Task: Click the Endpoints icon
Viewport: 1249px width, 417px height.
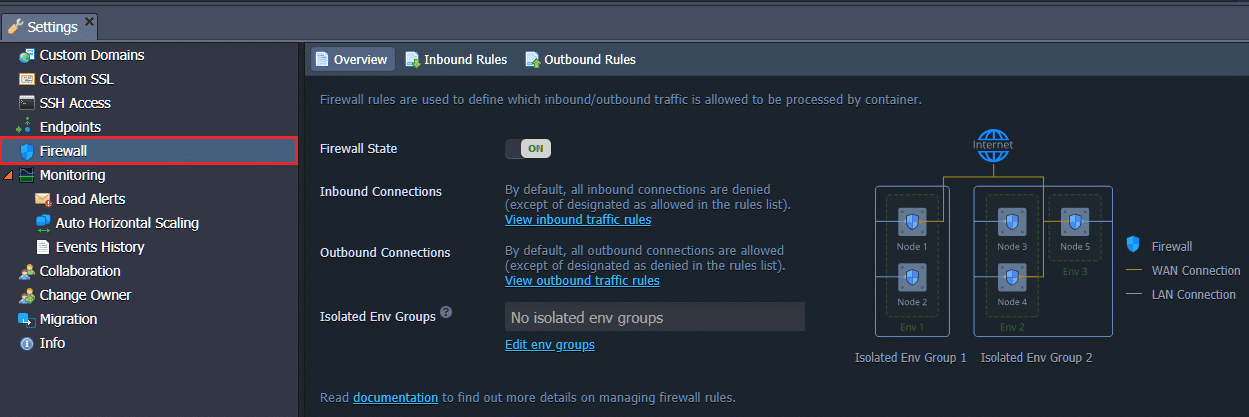Action: (x=27, y=127)
